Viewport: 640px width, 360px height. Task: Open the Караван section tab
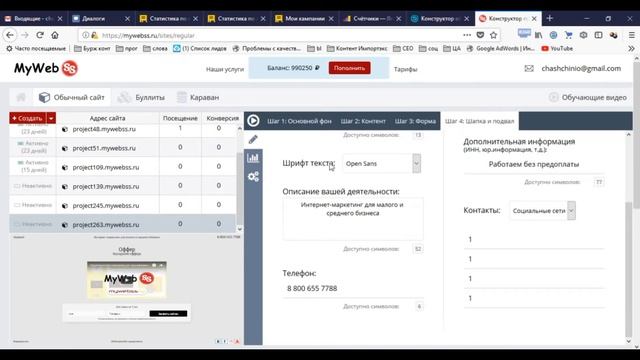(x=198, y=97)
